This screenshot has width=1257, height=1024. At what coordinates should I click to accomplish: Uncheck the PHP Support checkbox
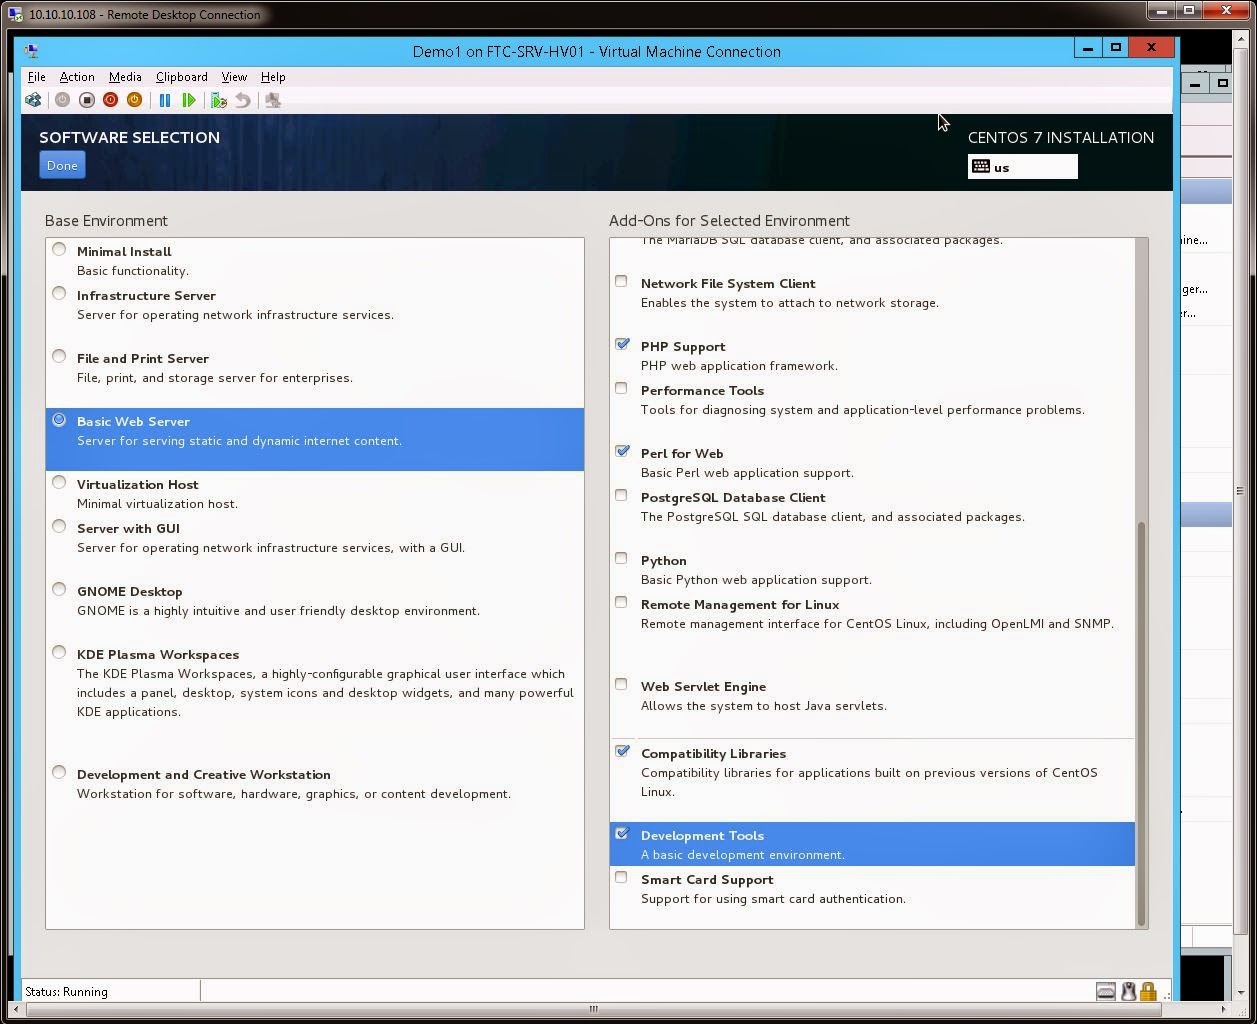pyautogui.click(x=622, y=344)
